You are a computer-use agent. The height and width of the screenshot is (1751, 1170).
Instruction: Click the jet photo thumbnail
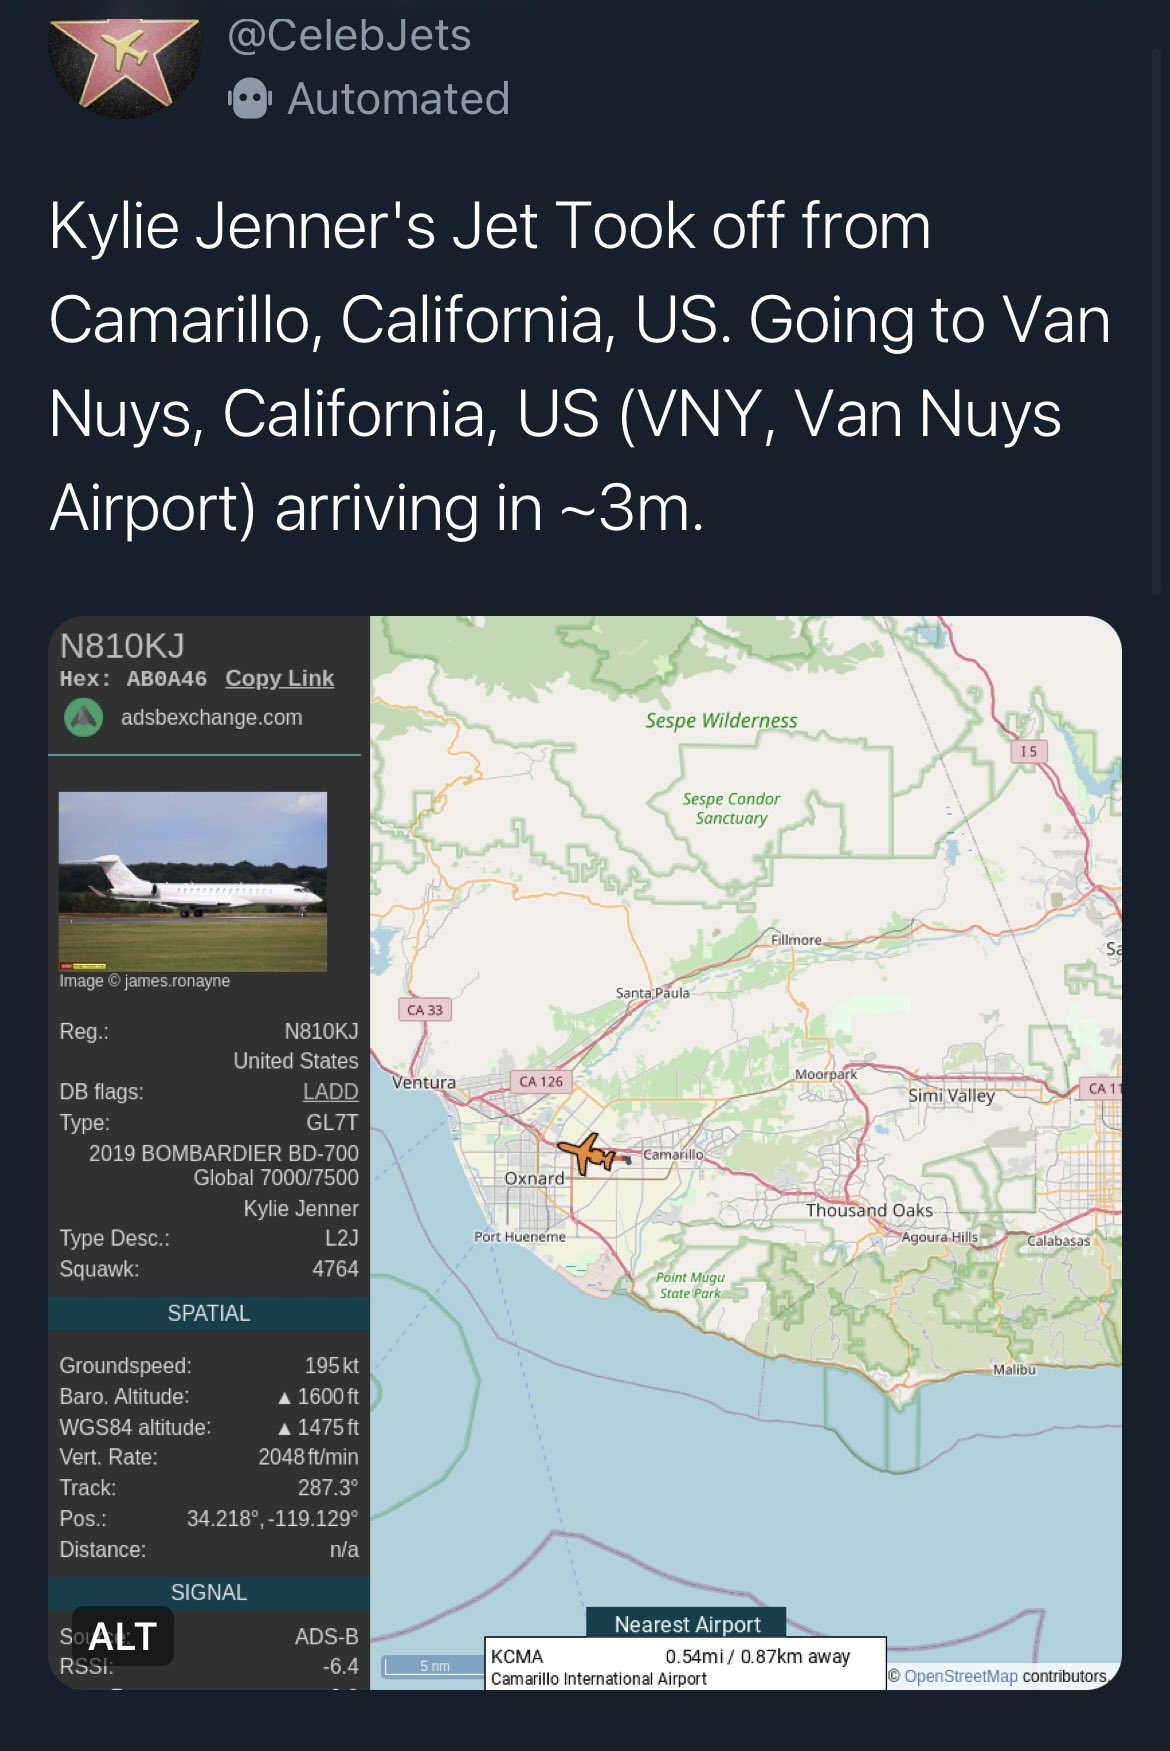pos(193,881)
